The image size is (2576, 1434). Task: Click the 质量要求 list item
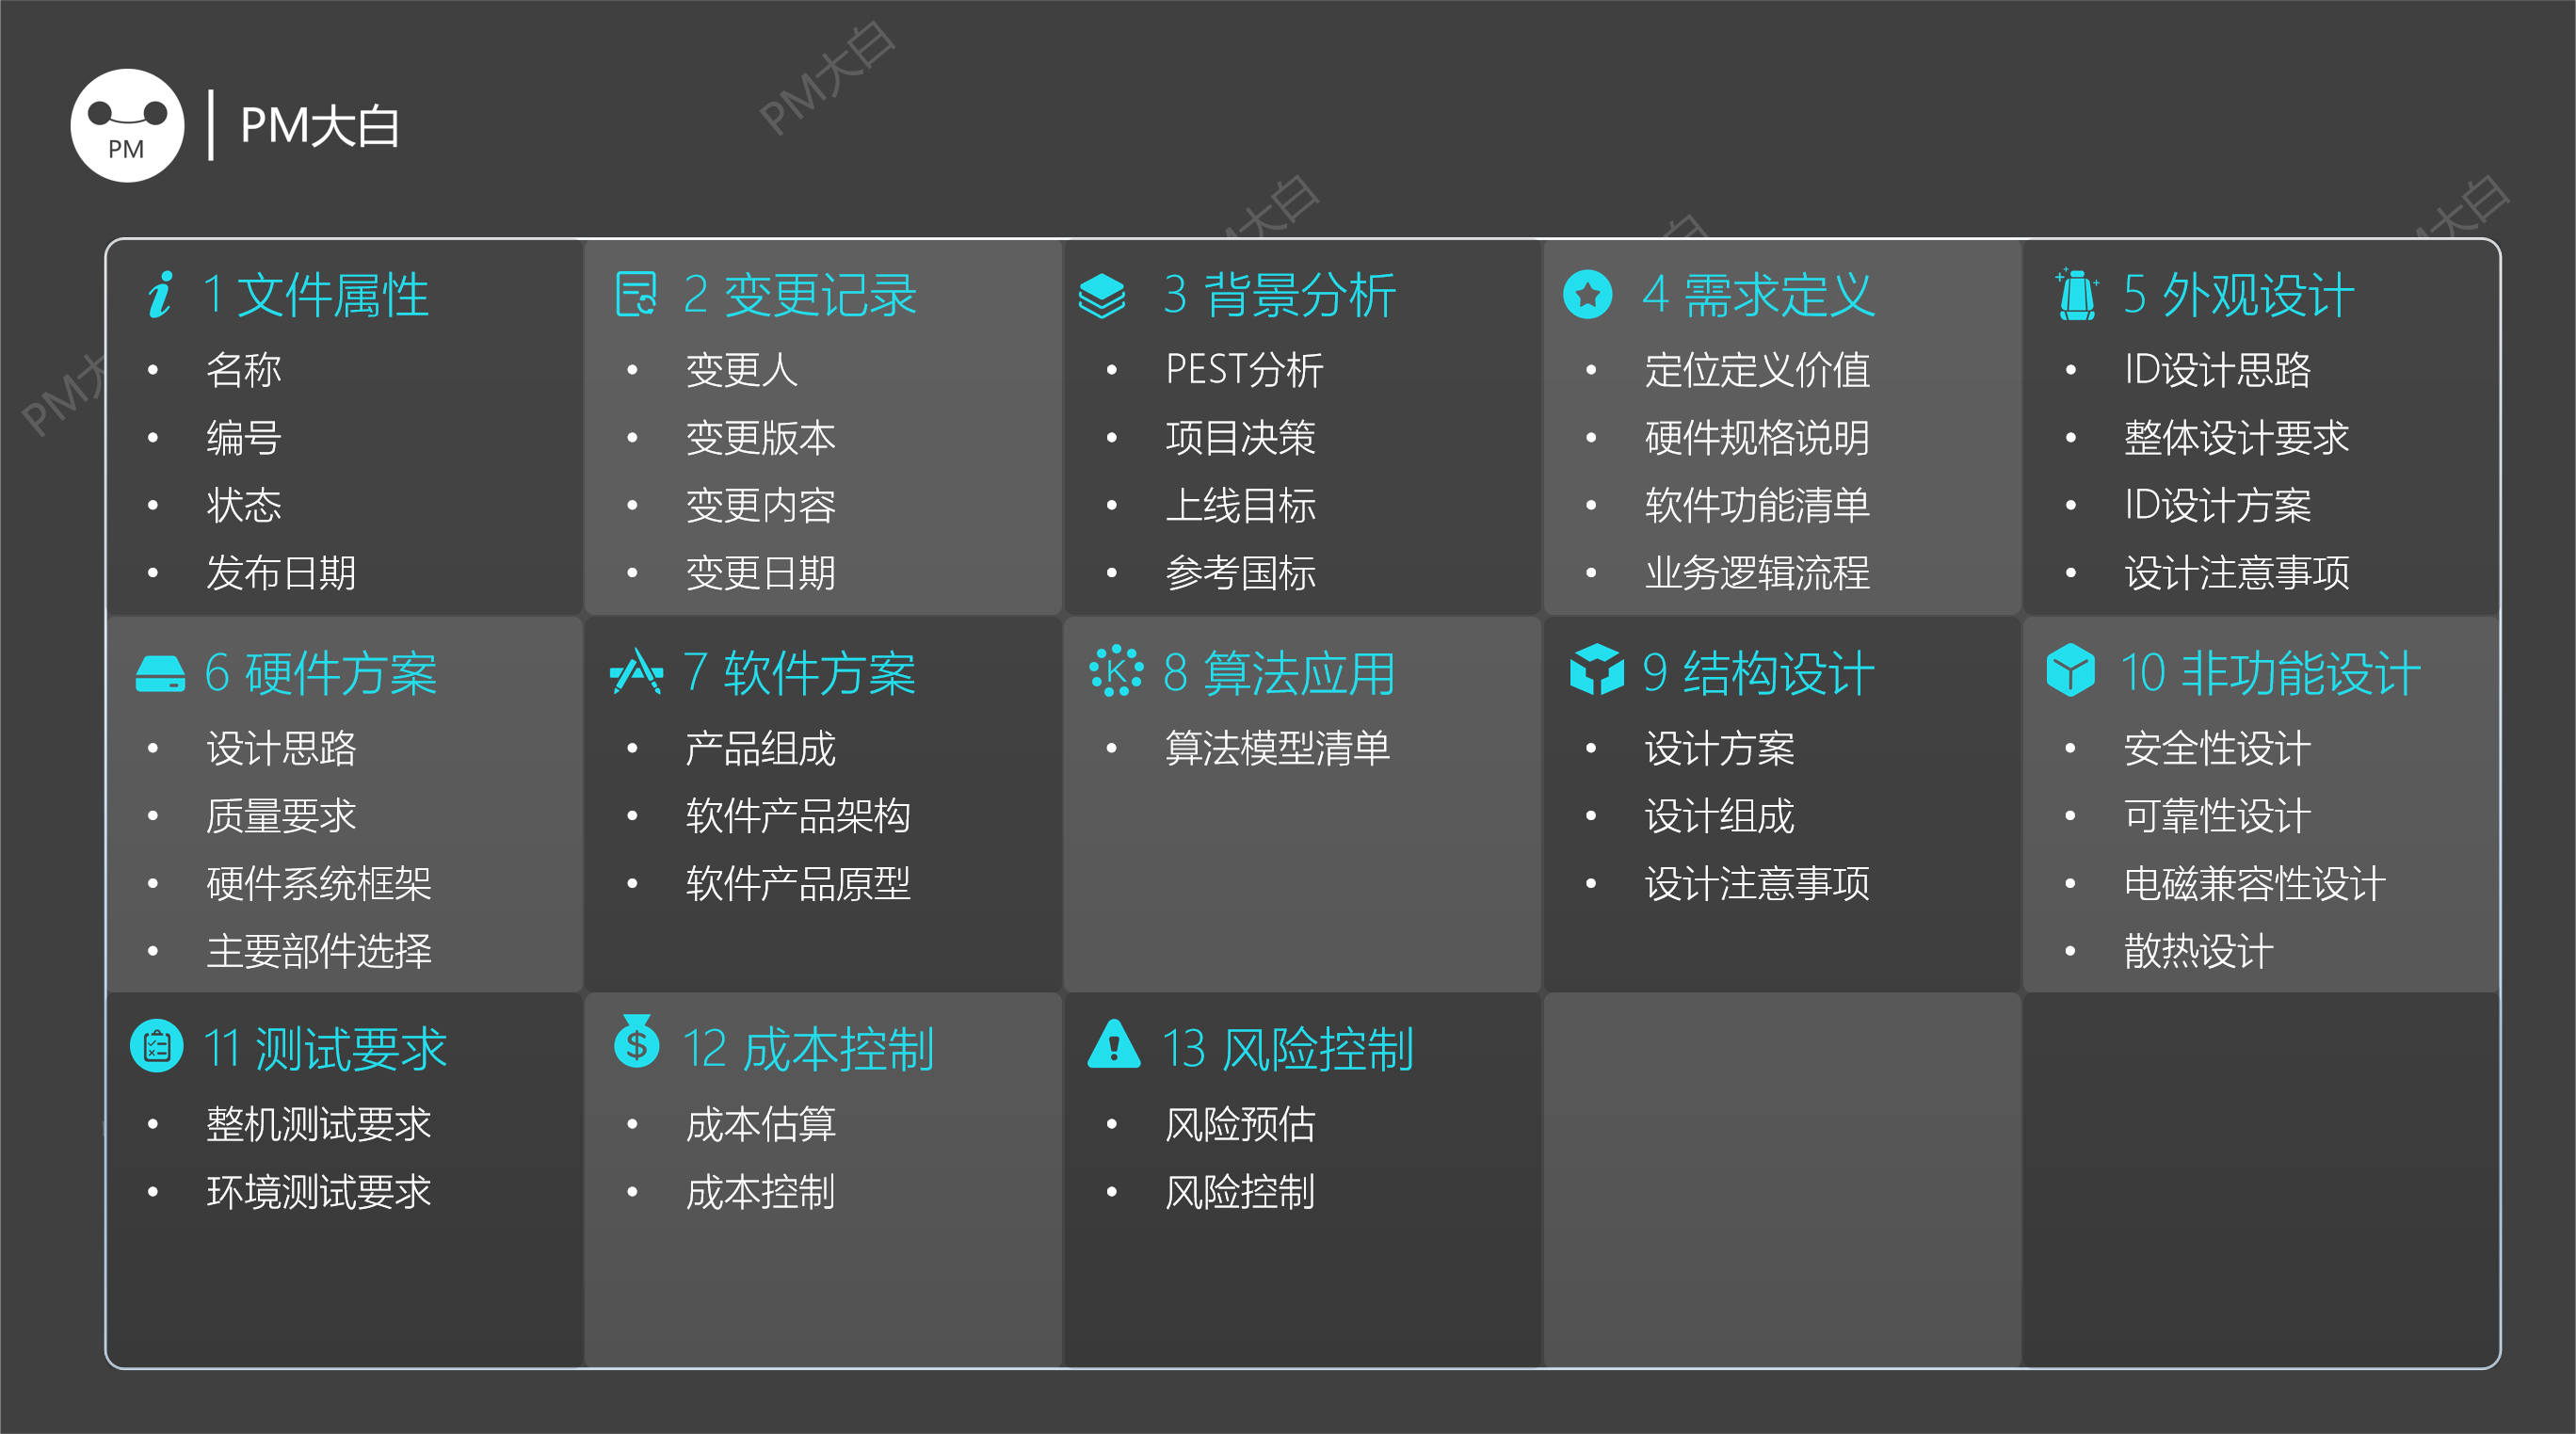click(x=281, y=816)
